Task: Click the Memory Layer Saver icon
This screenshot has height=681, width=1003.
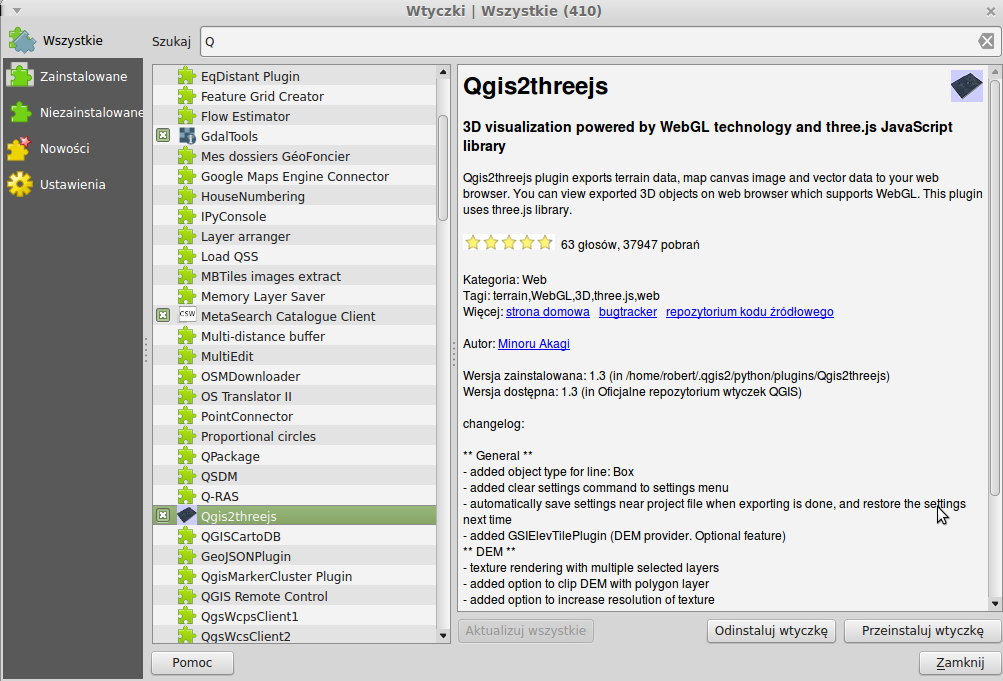Action: pos(187,296)
